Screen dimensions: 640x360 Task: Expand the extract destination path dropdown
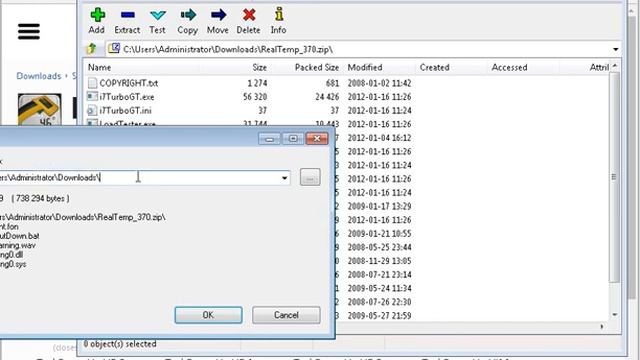point(284,178)
